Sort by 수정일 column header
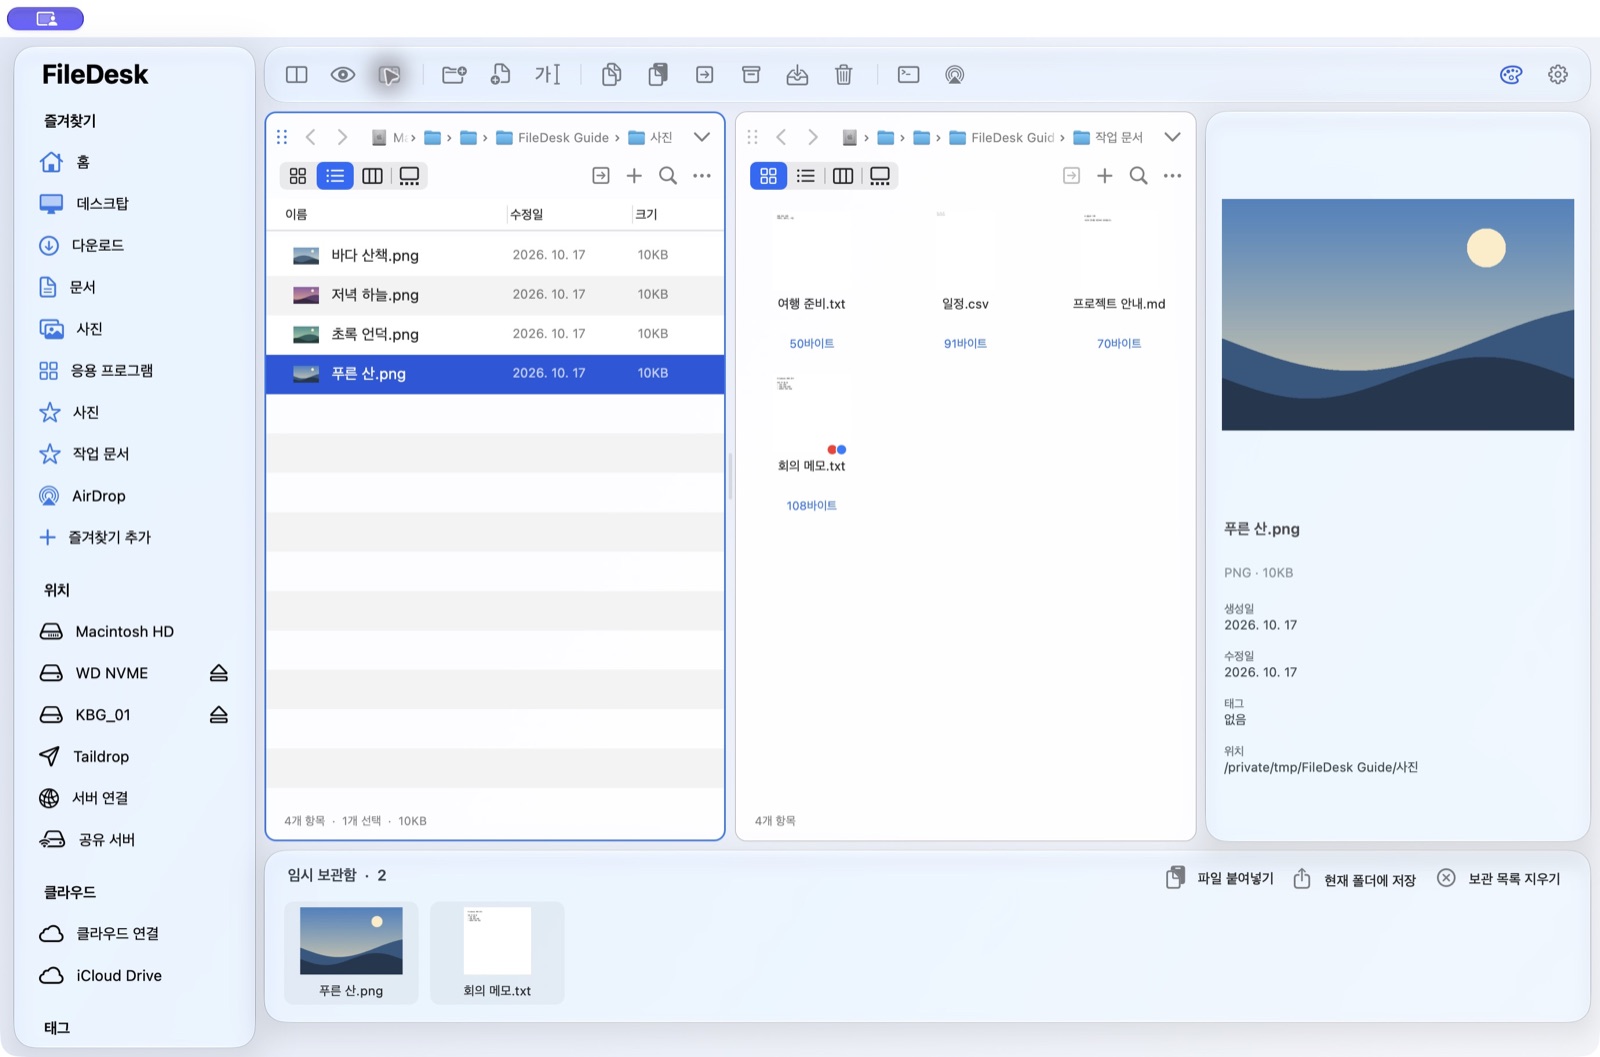 pyautogui.click(x=527, y=214)
